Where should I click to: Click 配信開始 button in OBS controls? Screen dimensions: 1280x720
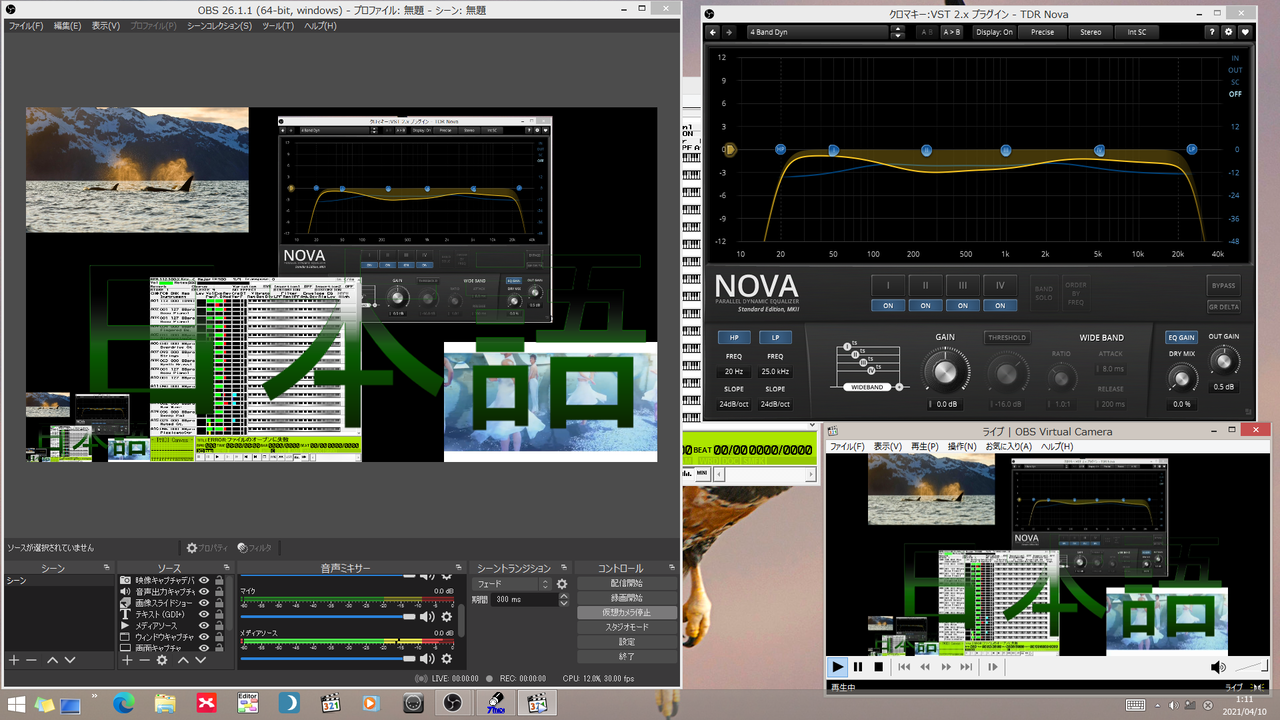tap(627, 583)
